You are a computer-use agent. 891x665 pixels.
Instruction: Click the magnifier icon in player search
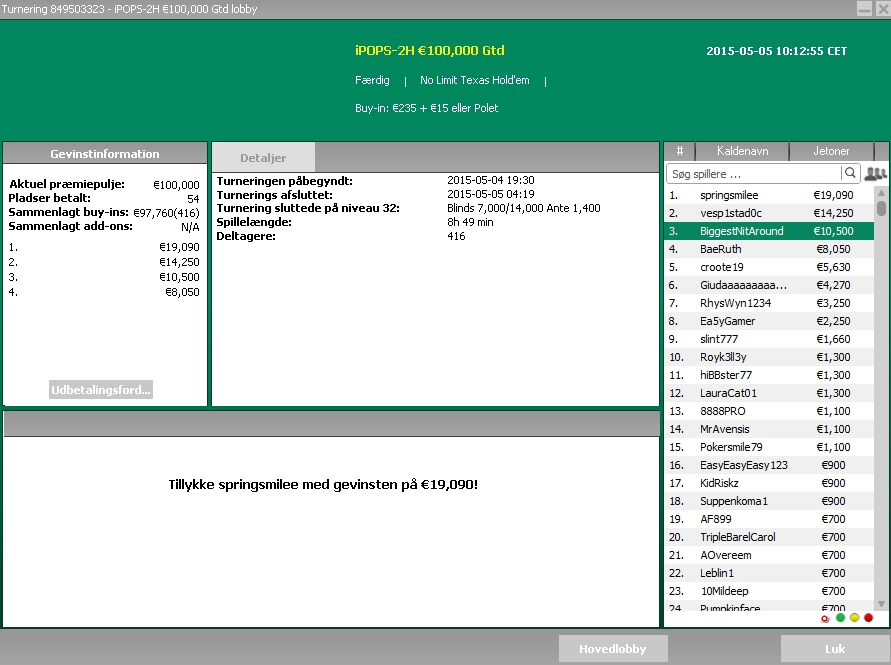(850, 173)
